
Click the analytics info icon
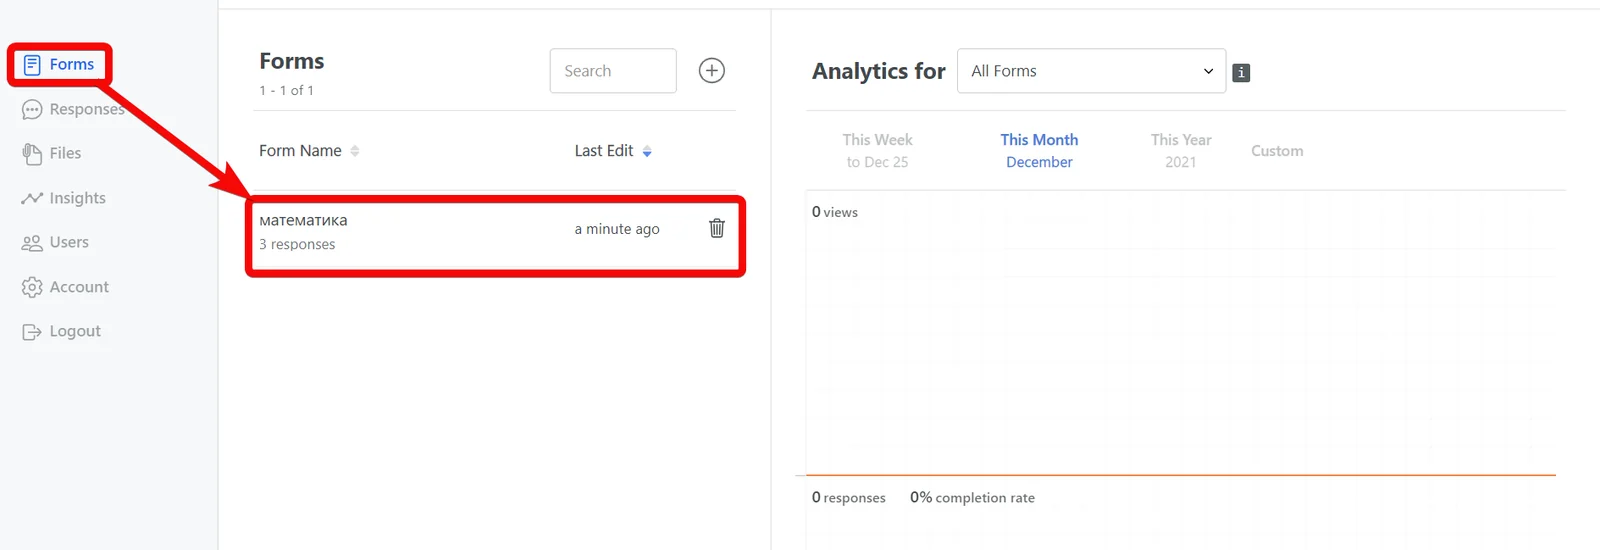pos(1241,73)
